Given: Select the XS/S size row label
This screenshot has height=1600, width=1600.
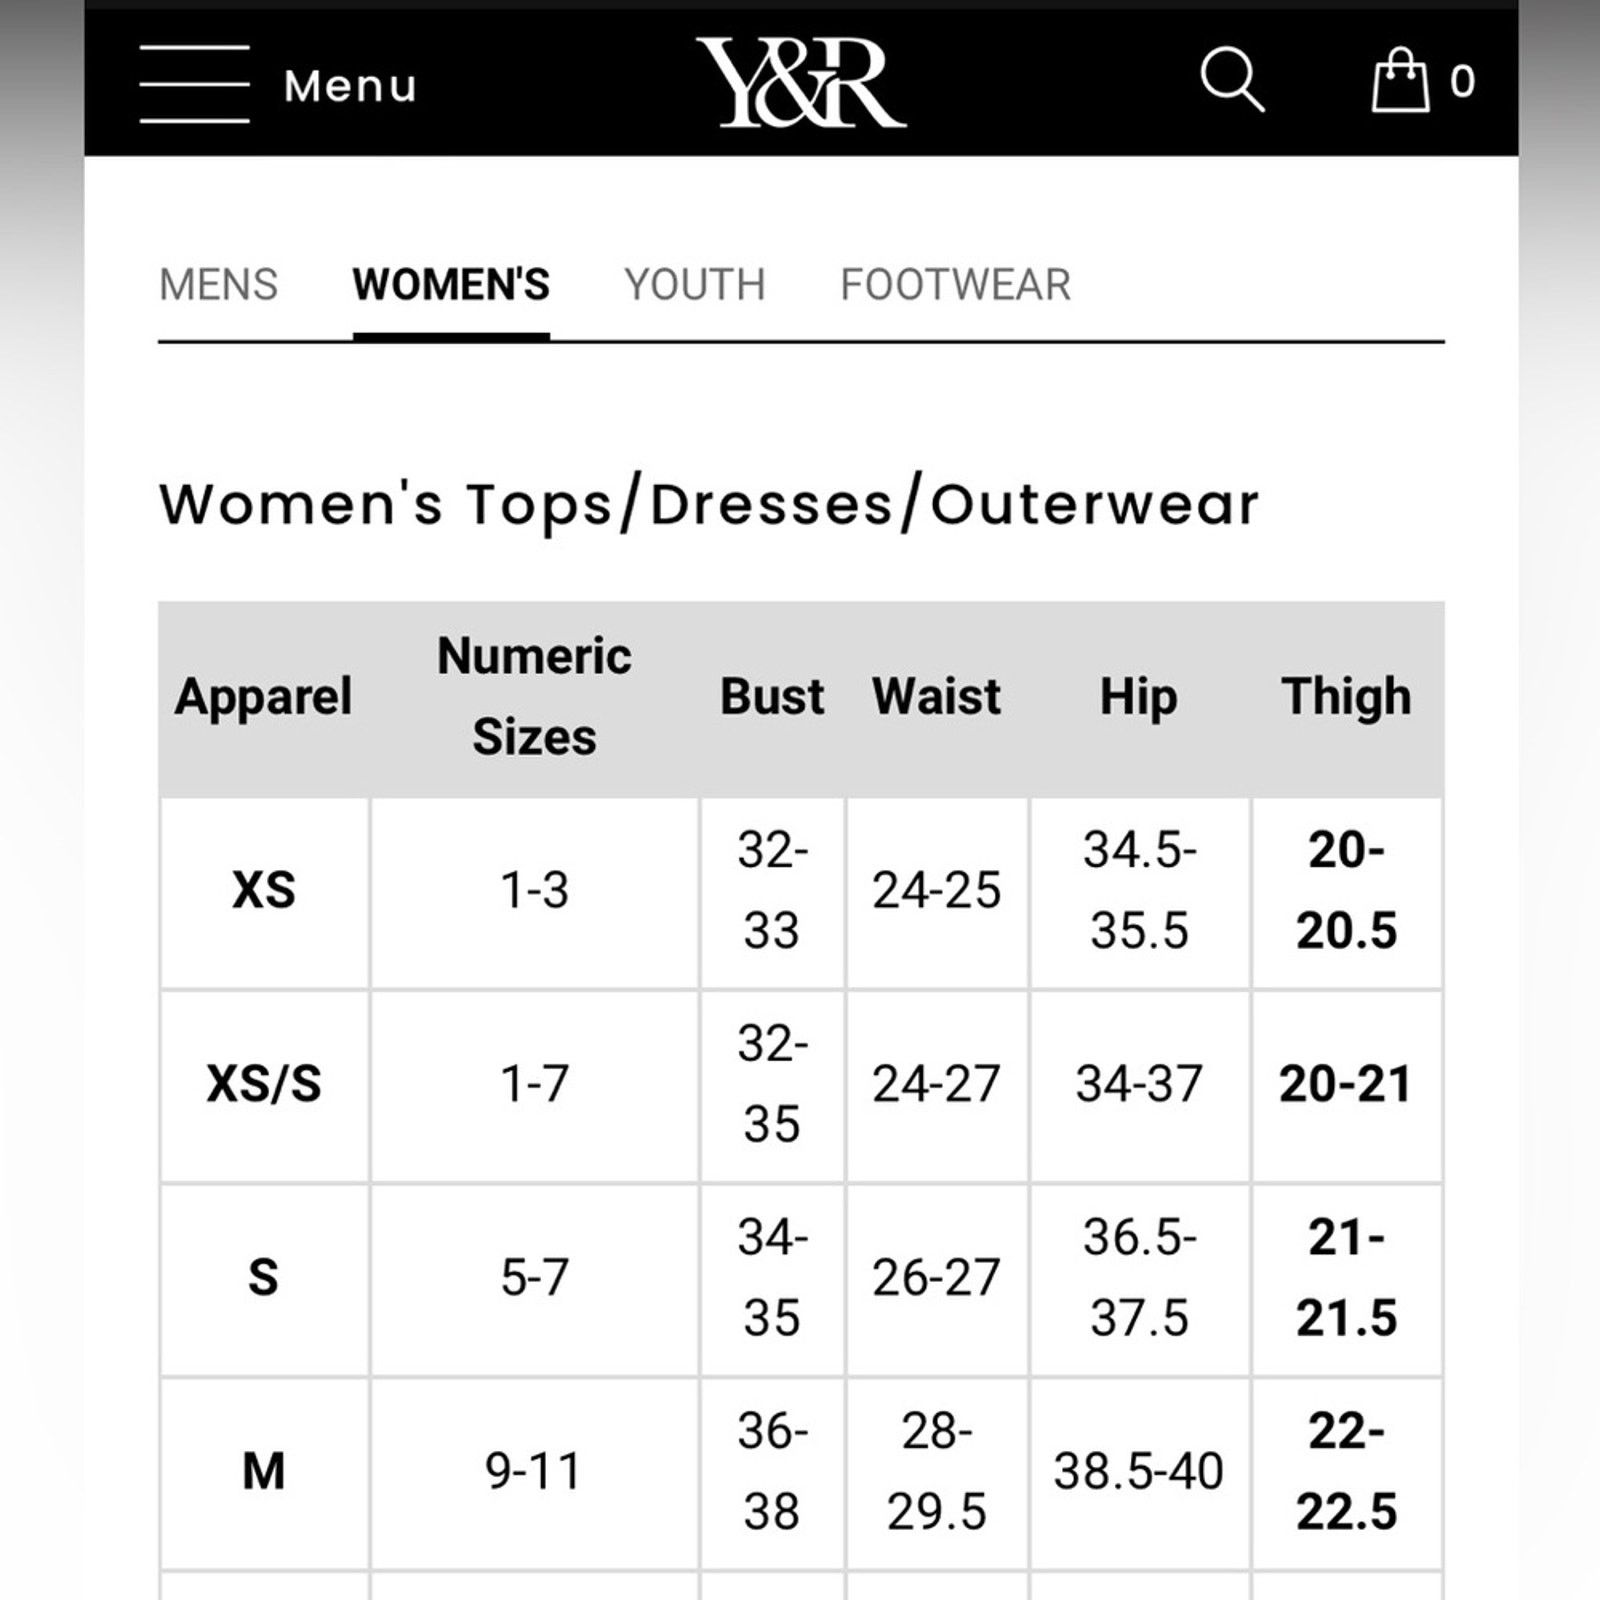Looking at the screenshot, I should tap(264, 1084).
